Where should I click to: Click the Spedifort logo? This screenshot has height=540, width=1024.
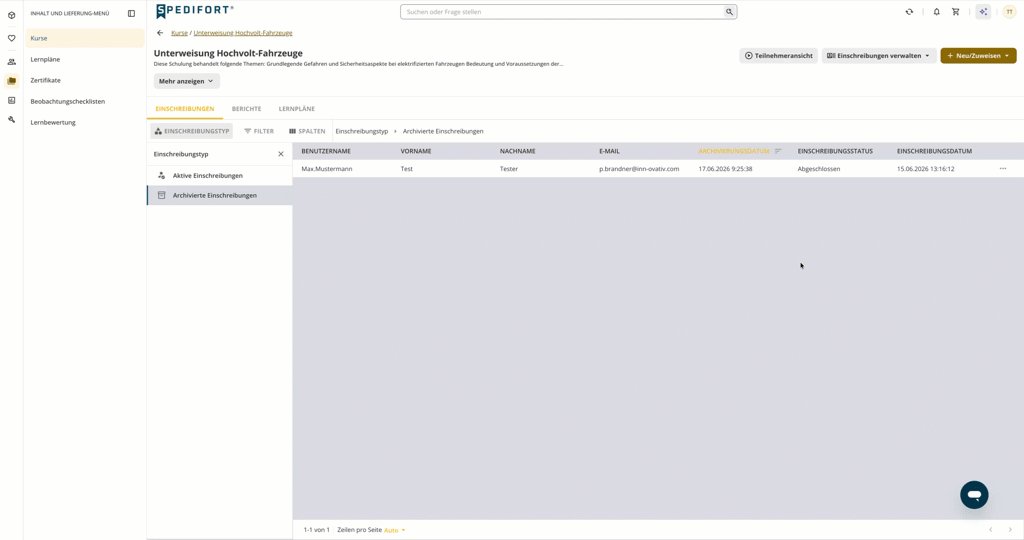195,11
